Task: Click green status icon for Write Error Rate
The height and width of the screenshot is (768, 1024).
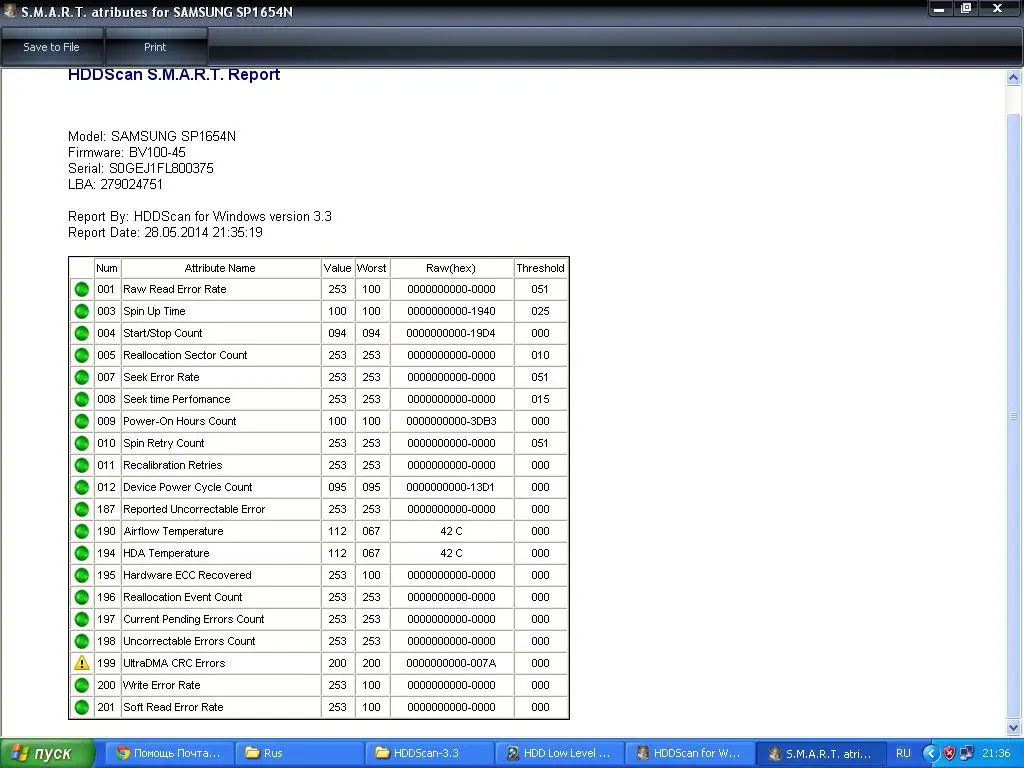Action: pyautogui.click(x=82, y=685)
